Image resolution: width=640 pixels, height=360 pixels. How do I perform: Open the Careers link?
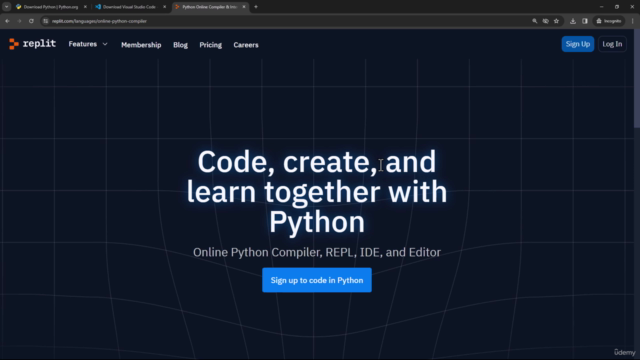point(246,45)
